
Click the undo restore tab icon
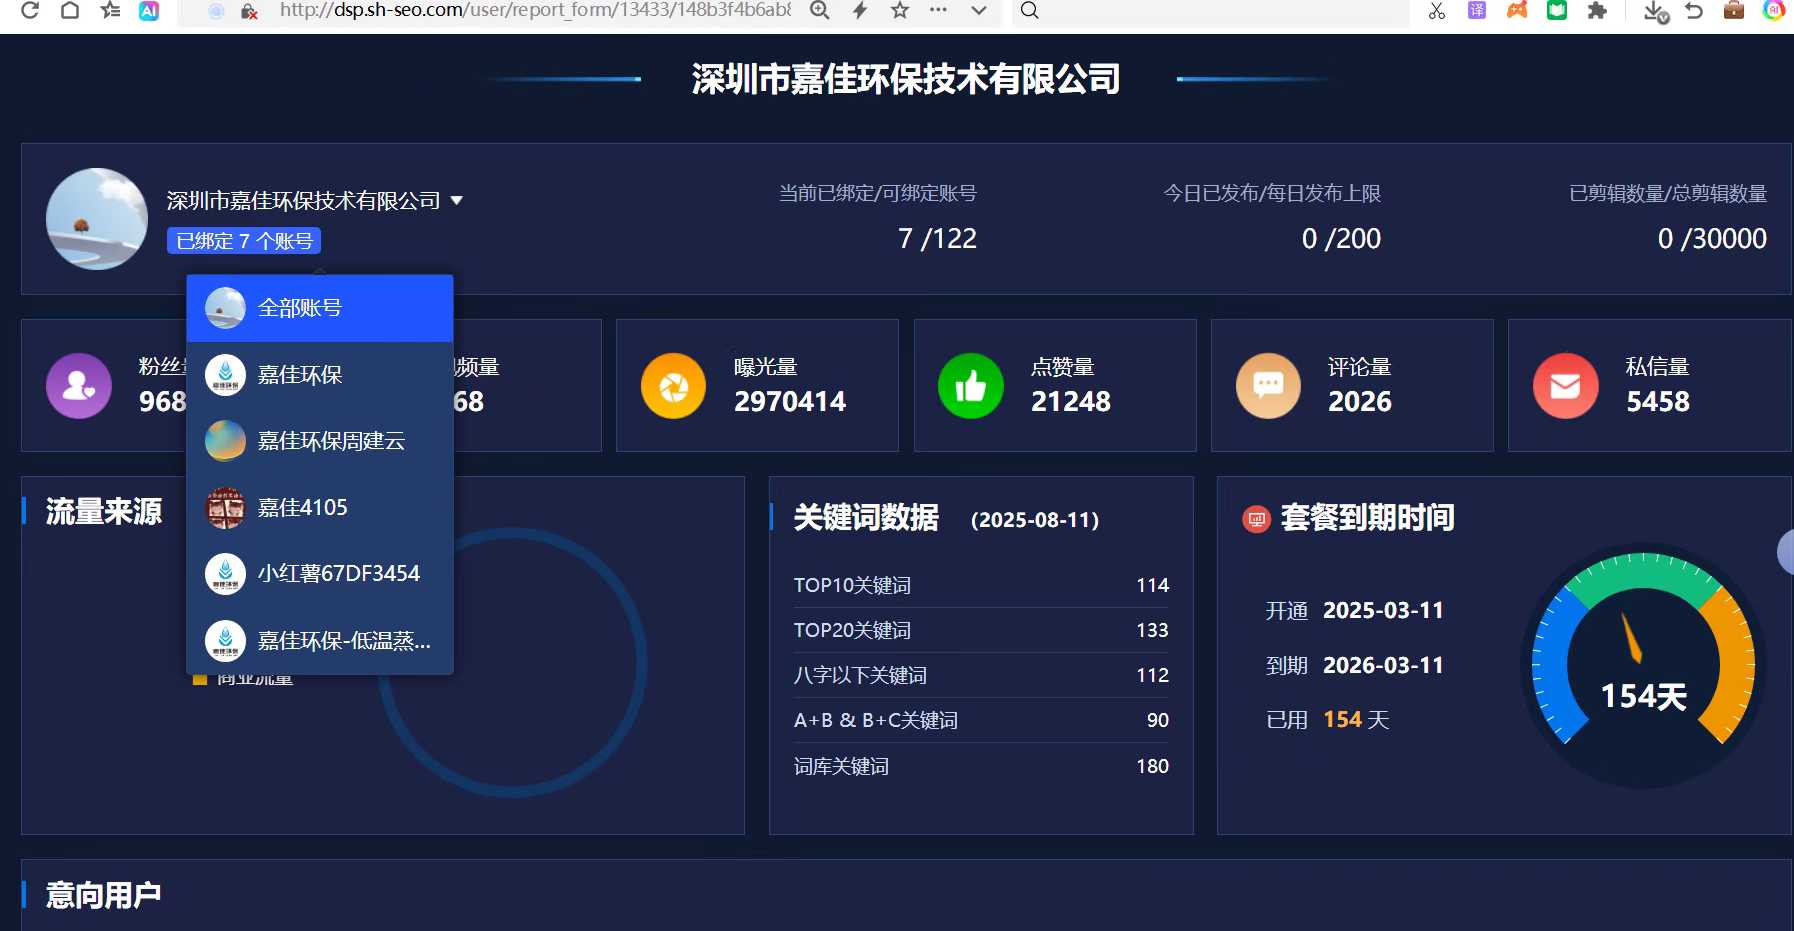tap(1694, 10)
